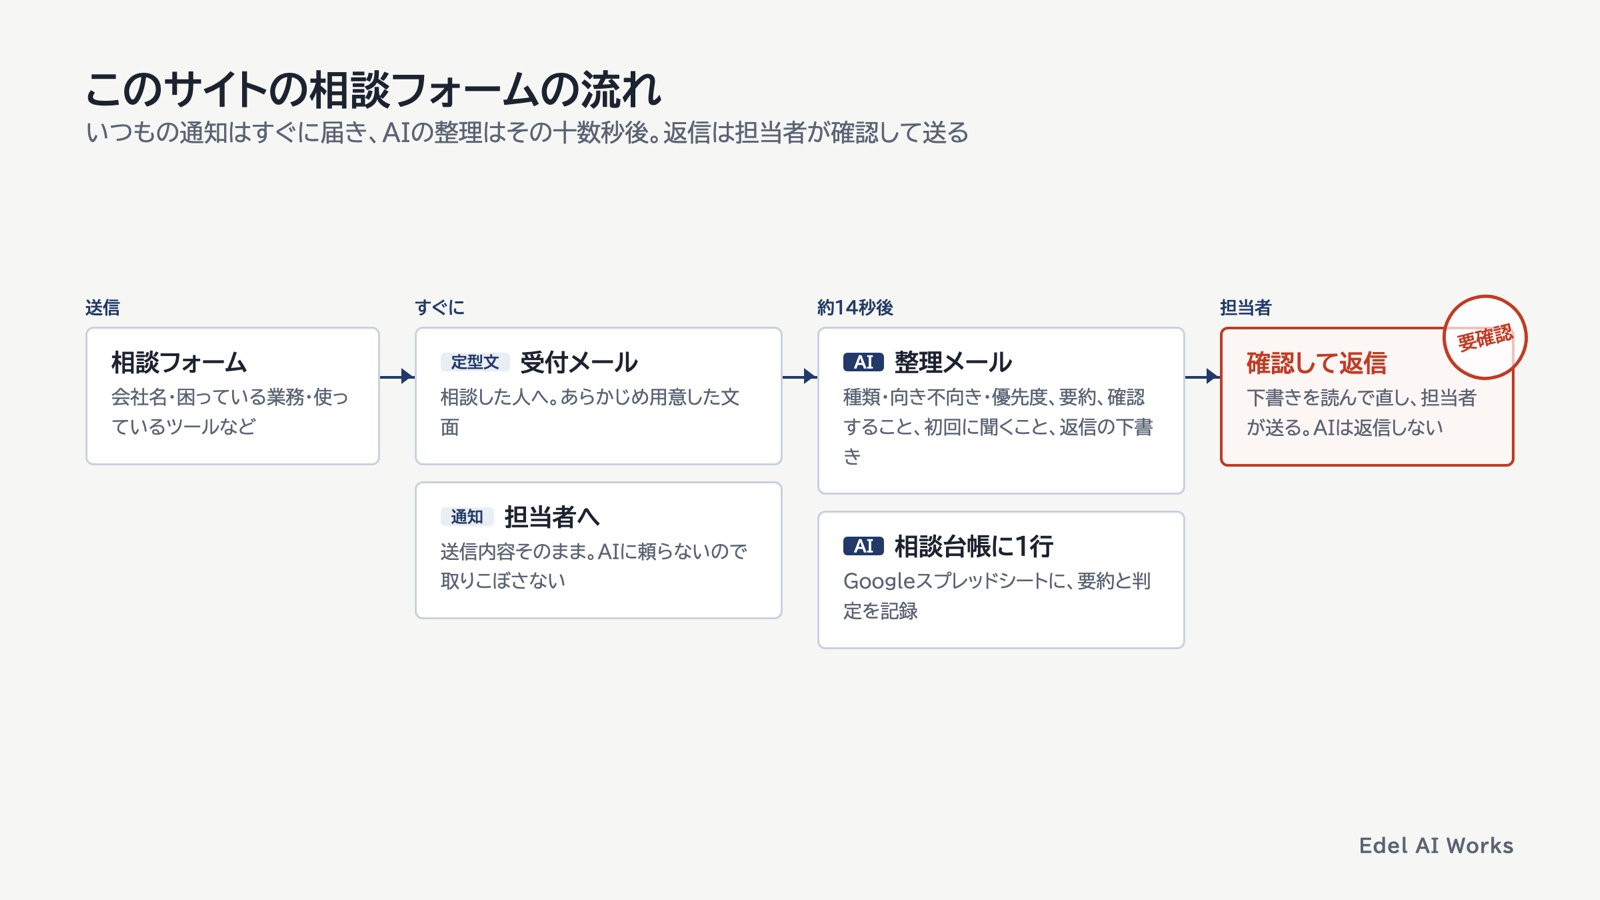Click the description 送信内容そのまま。AIに頼らない
The width and height of the screenshot is (1600, 900).
click(x=594, y=566)
